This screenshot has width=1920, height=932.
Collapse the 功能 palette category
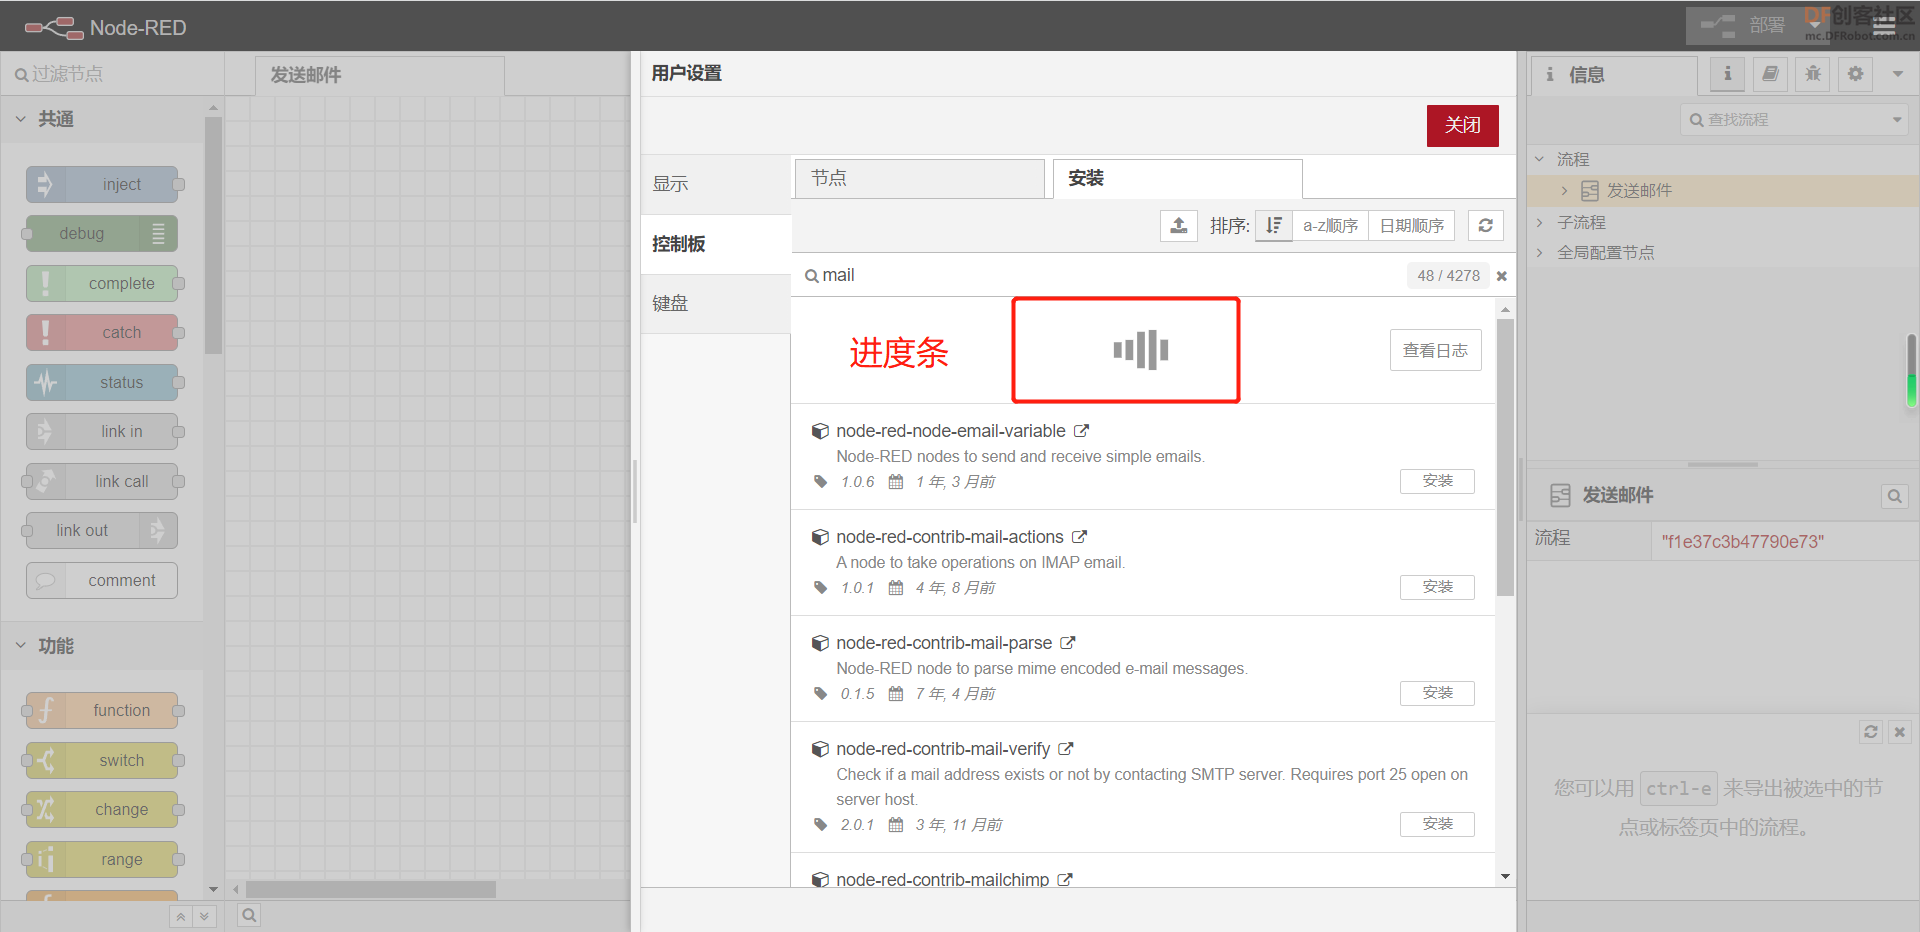[x=21, y=646]
